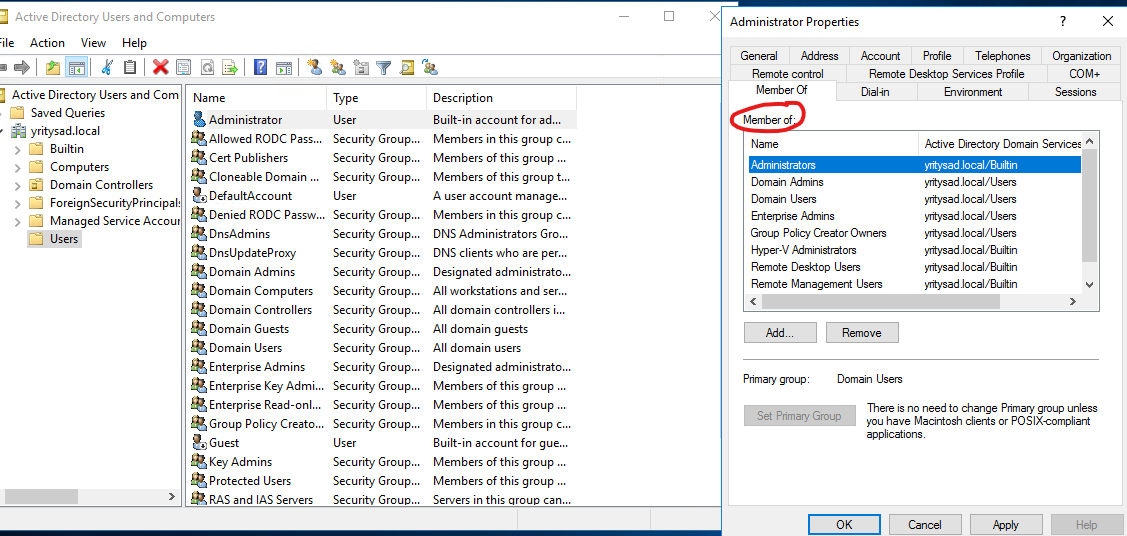Click the Guest user account icon
Screen dimensions: 1127x536
[x=199, y=443]
